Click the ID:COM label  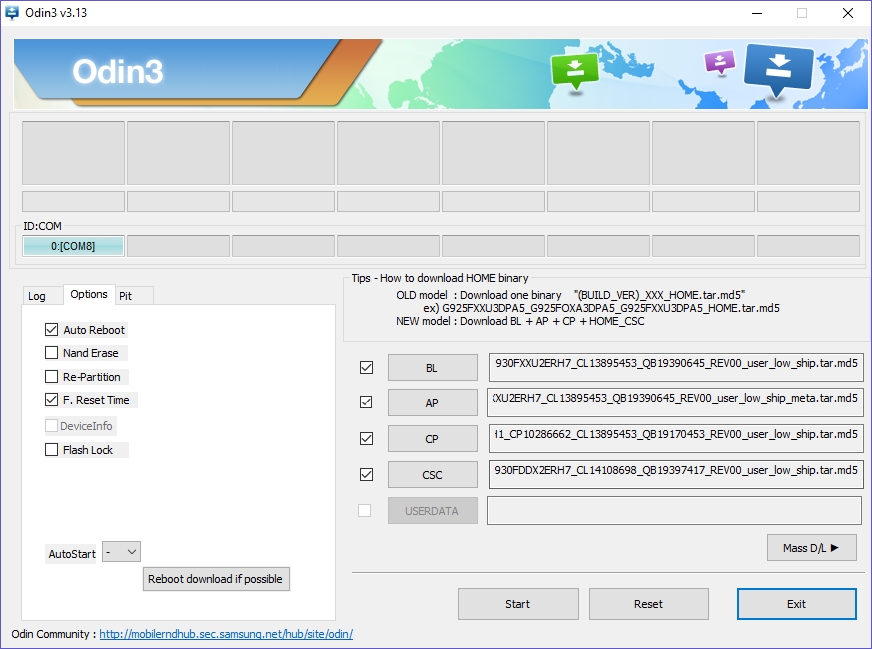coord(42,226)
